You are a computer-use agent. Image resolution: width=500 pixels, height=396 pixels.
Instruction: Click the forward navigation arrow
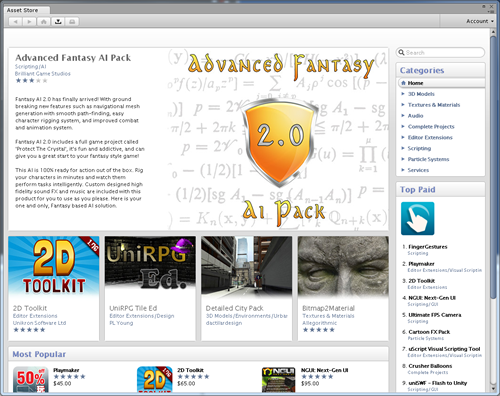click(x=29, y=22)
